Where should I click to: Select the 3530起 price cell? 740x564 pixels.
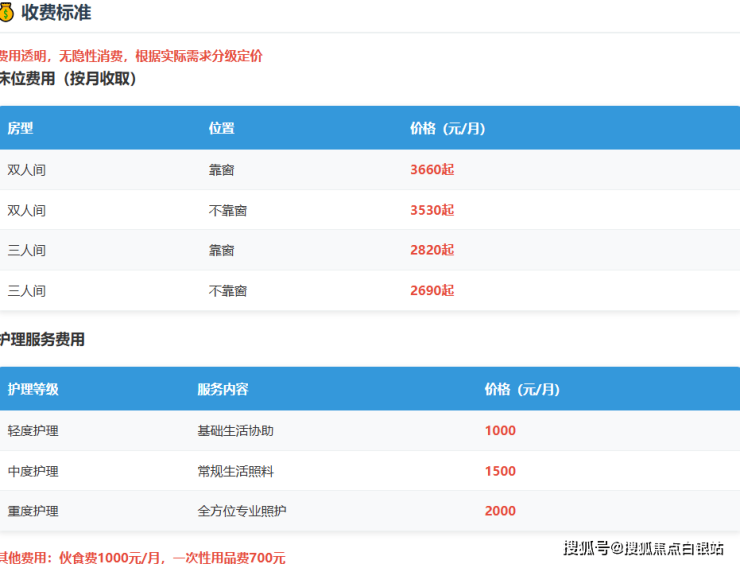[432, 210]
